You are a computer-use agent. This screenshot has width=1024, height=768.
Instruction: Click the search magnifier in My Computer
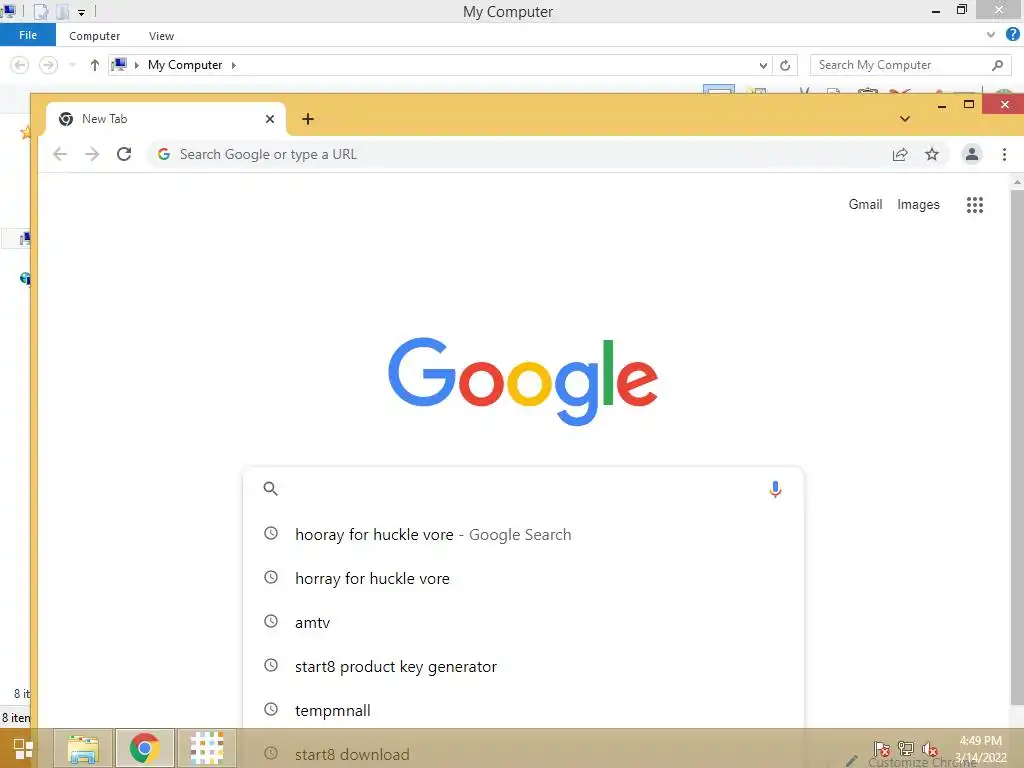coord(997,65)
